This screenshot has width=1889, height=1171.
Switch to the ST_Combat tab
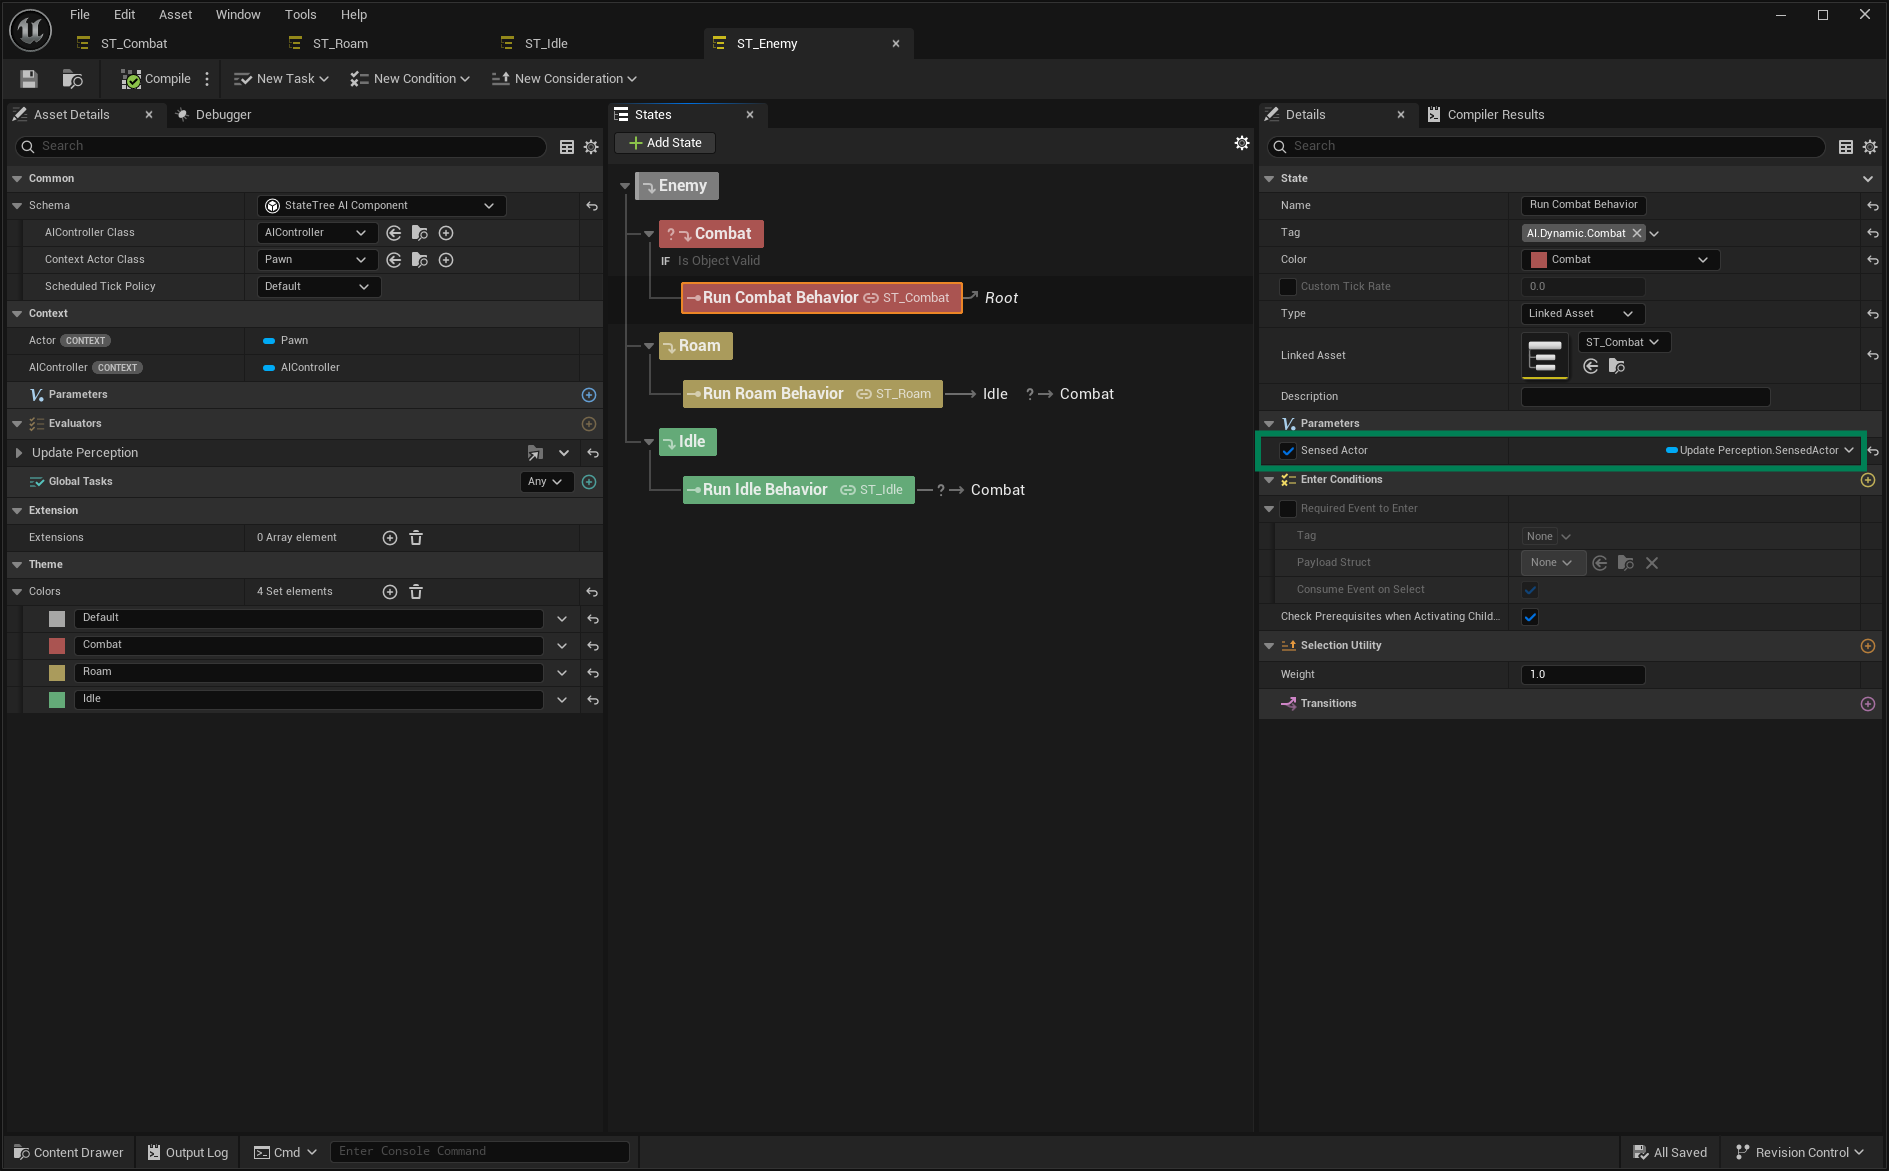tap(134, 44)
